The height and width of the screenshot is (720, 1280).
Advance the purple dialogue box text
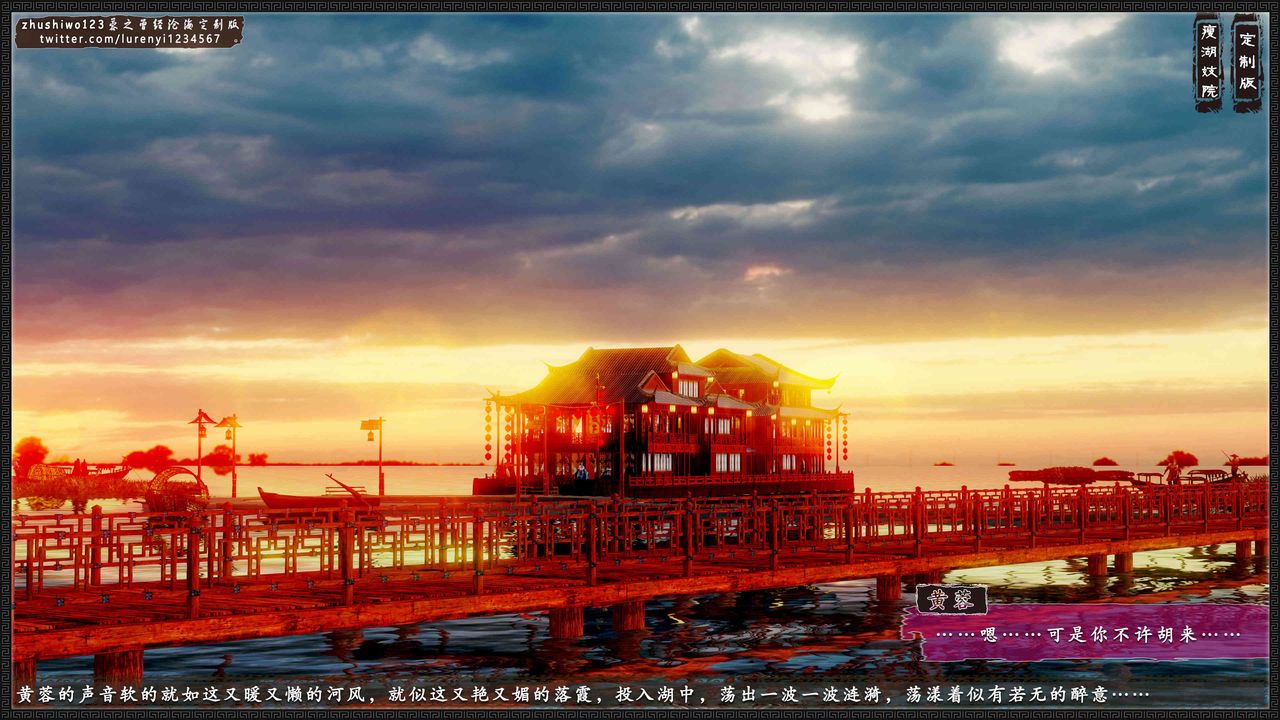(1088, 634)
